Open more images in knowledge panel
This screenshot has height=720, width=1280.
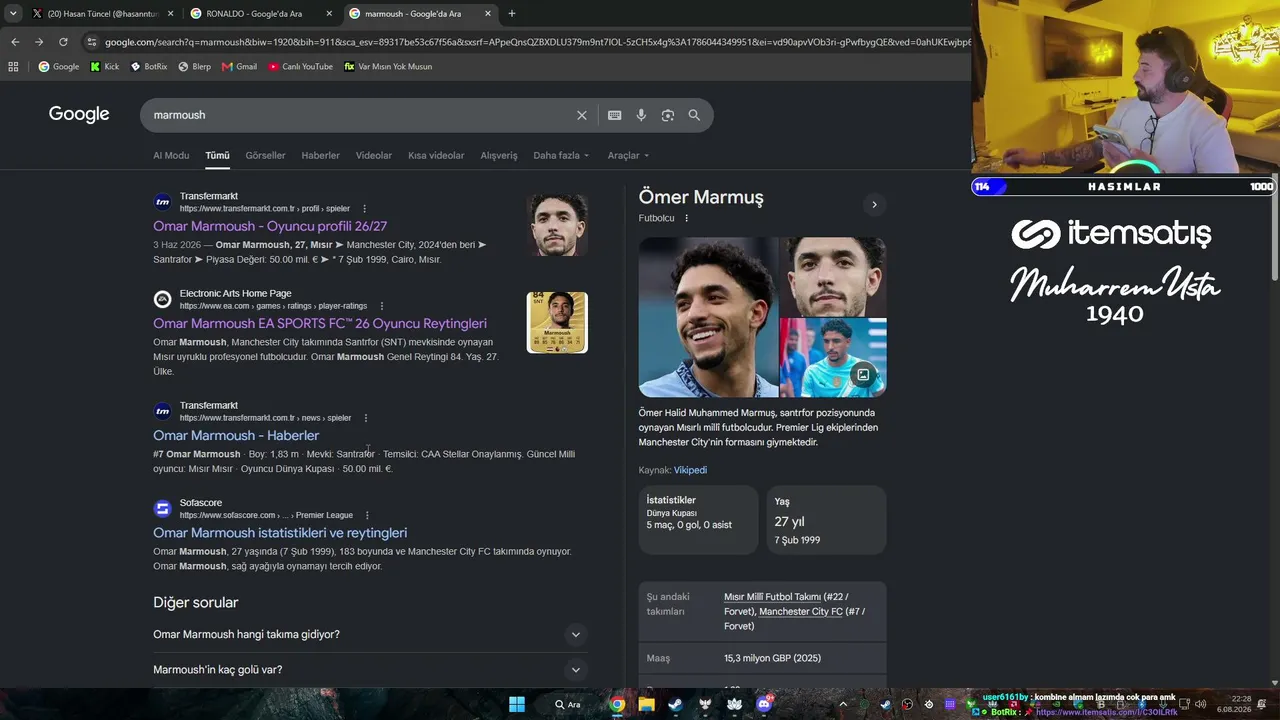[862, 375]
